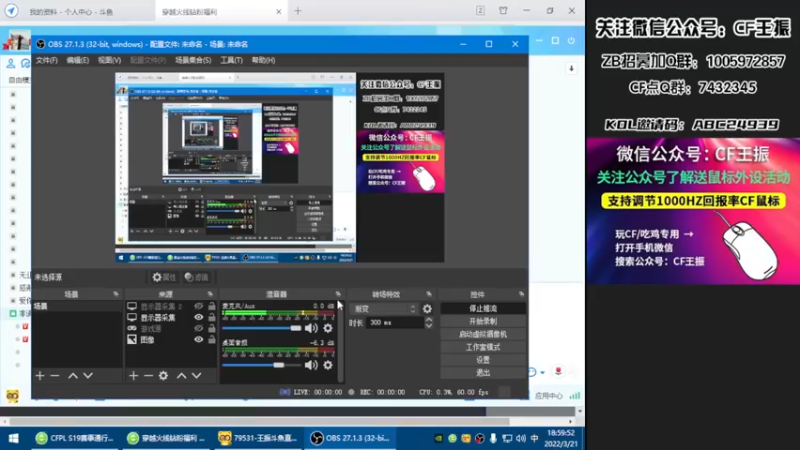
Task: Click the mixer panel vertical scrollbar
Action: pyautogui.click(x=340, y=340)
